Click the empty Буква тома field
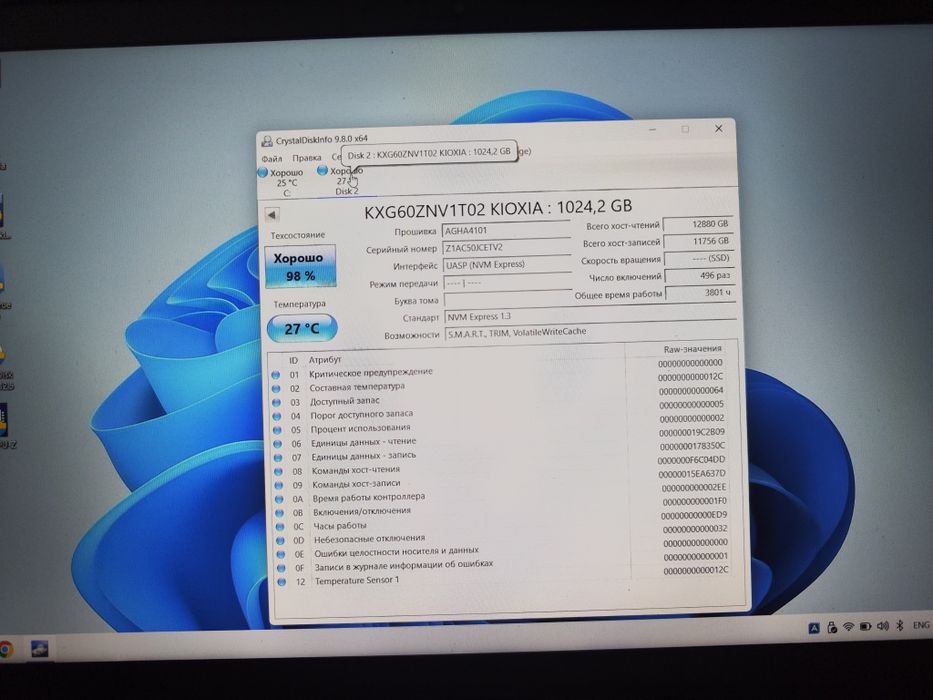Image resolution: width=933 pixels, height=700 pixels. [x=509, y=299]
